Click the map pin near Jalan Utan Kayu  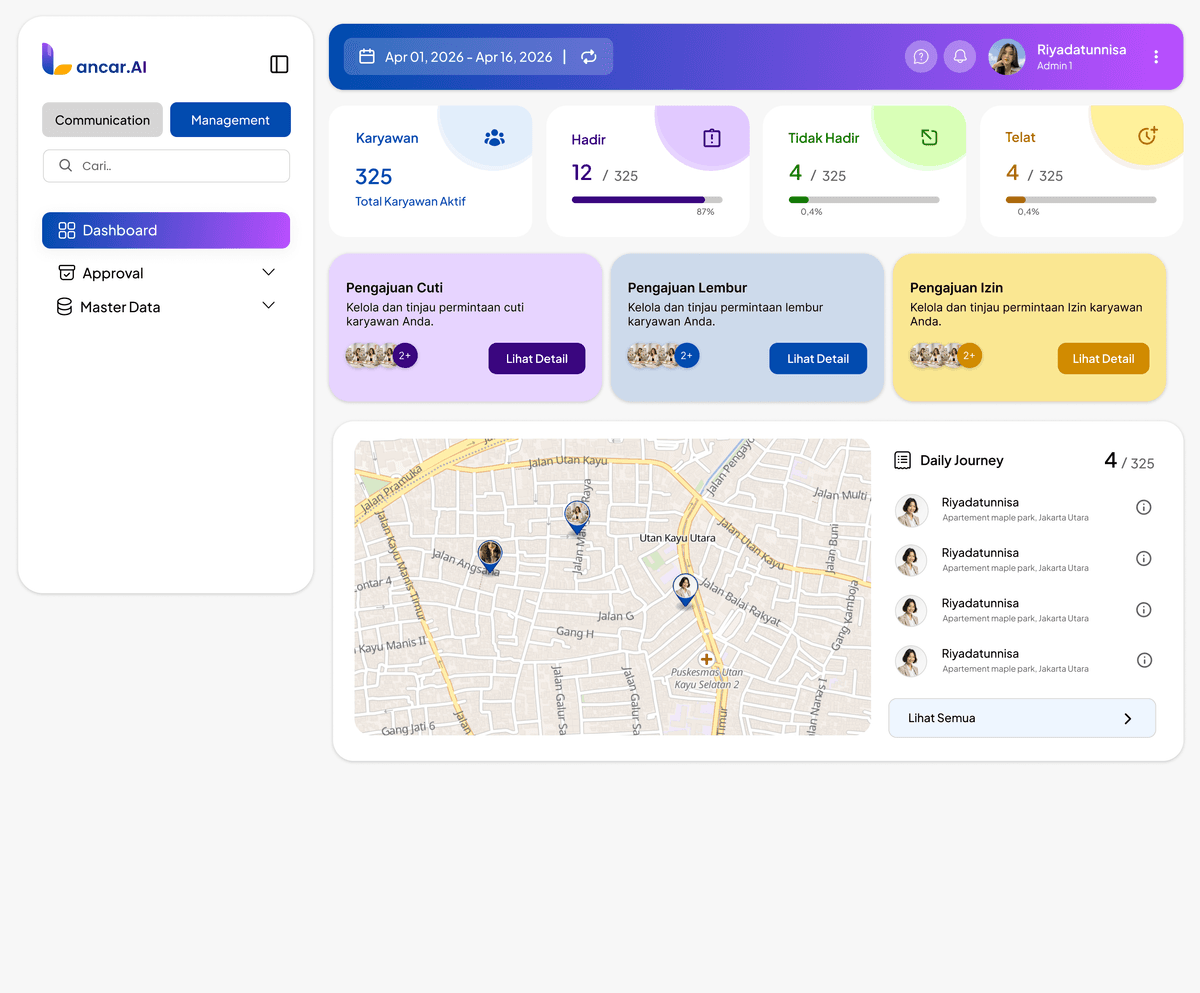(x=577, y=518)
